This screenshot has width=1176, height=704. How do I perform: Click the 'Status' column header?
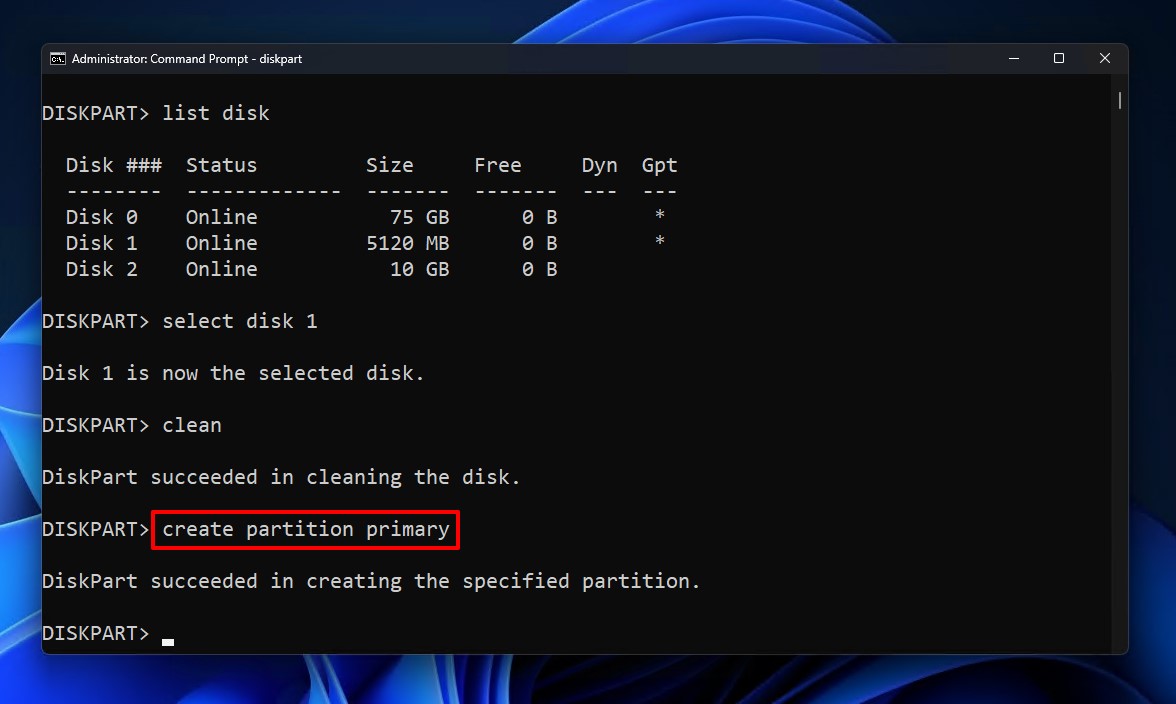[221, 165]
